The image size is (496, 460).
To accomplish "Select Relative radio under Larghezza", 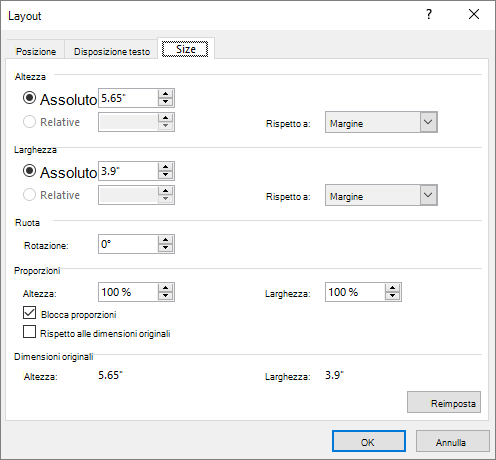I will 29,195.
